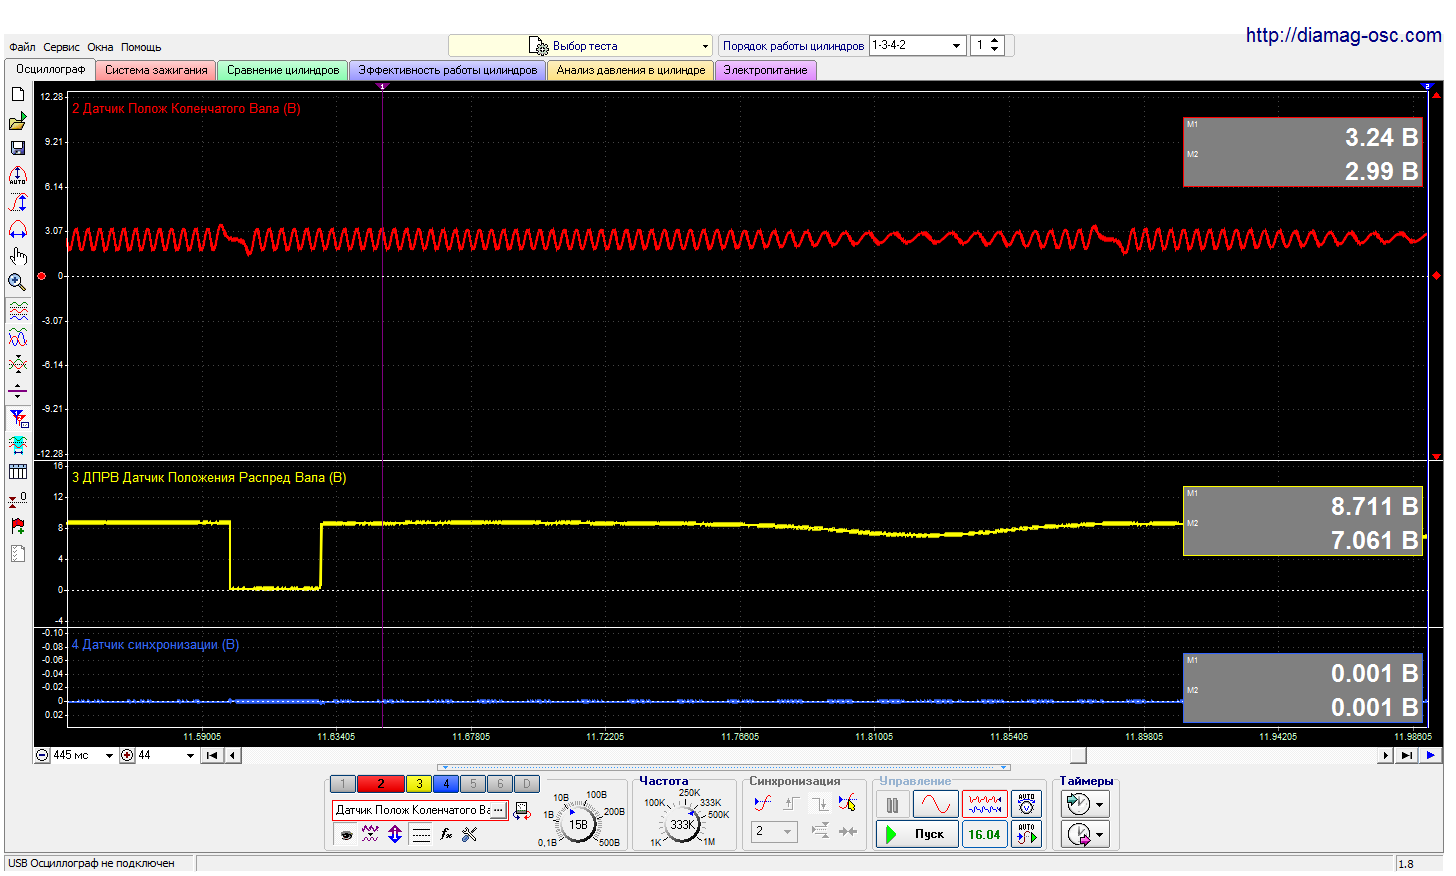The height and width of the screenshot is (876, 1456).
Task: Open the Выбор теста dropdown
Action: (580, 46)
